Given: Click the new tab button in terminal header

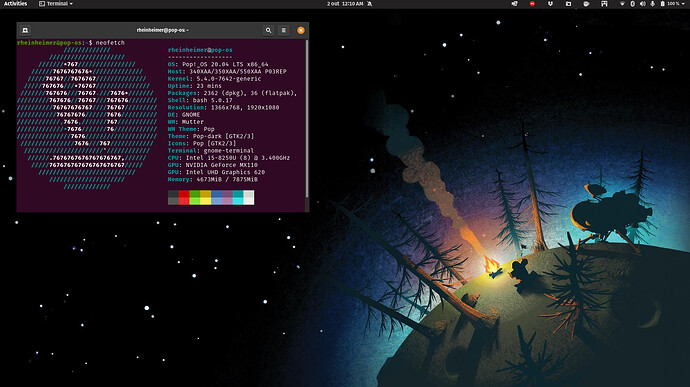Looking at the screenshot, I should point(25,30).
